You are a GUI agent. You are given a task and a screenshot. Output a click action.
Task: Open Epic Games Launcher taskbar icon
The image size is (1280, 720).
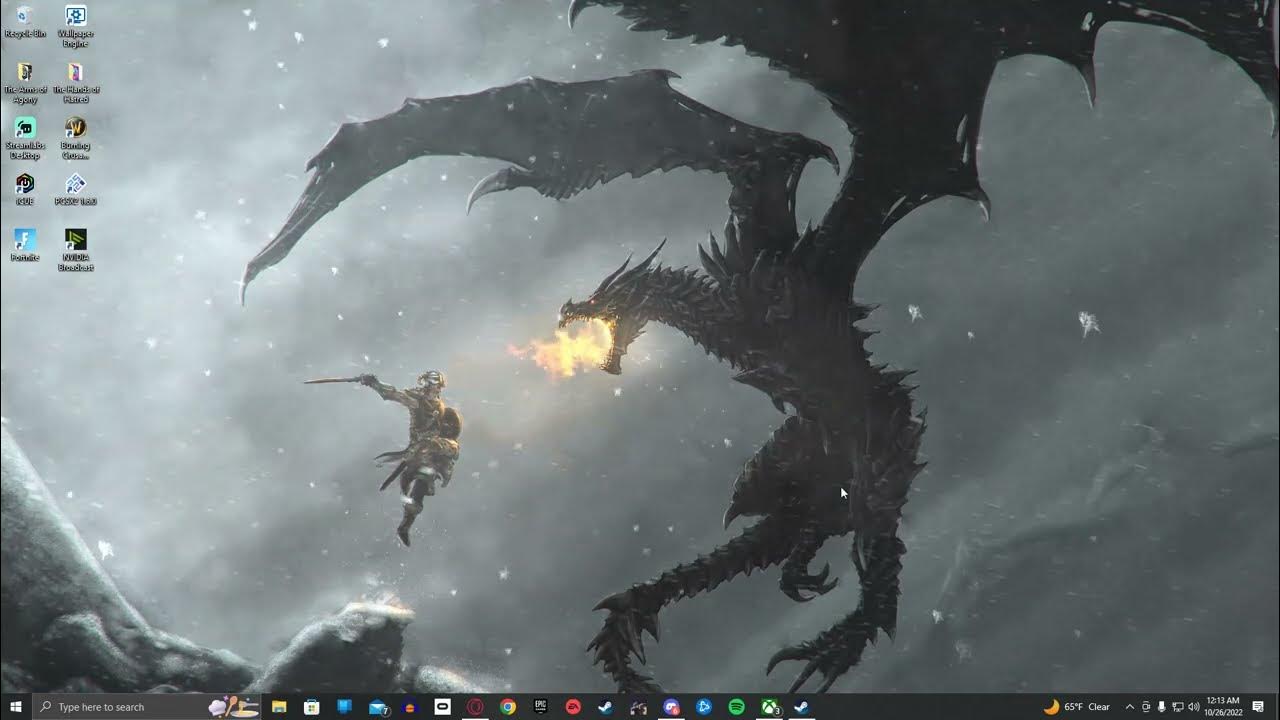540,707
